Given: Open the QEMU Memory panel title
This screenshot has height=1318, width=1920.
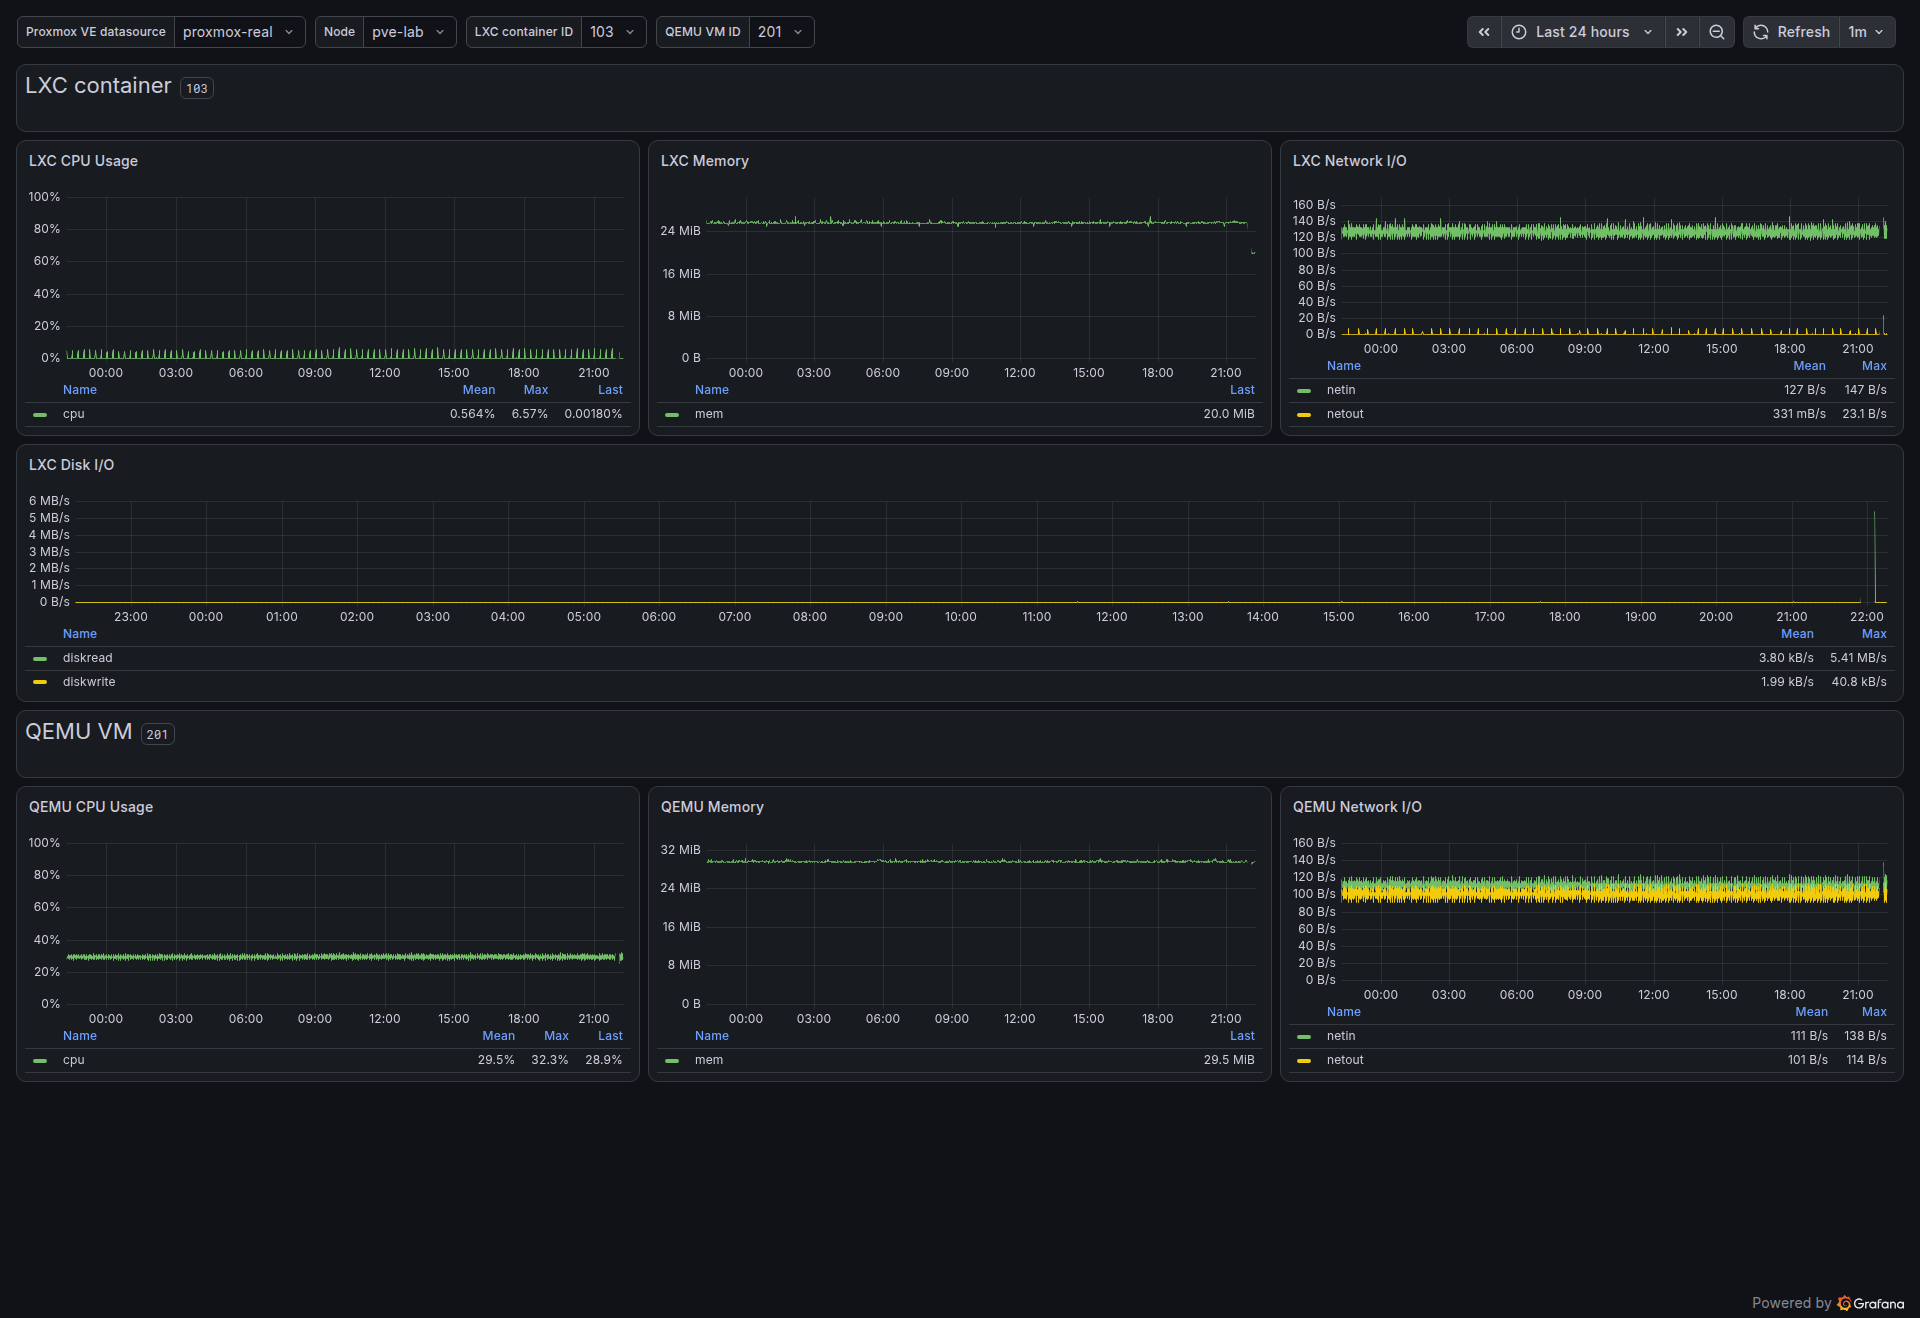Looking at the screenshot, I should tap(712, 807).
